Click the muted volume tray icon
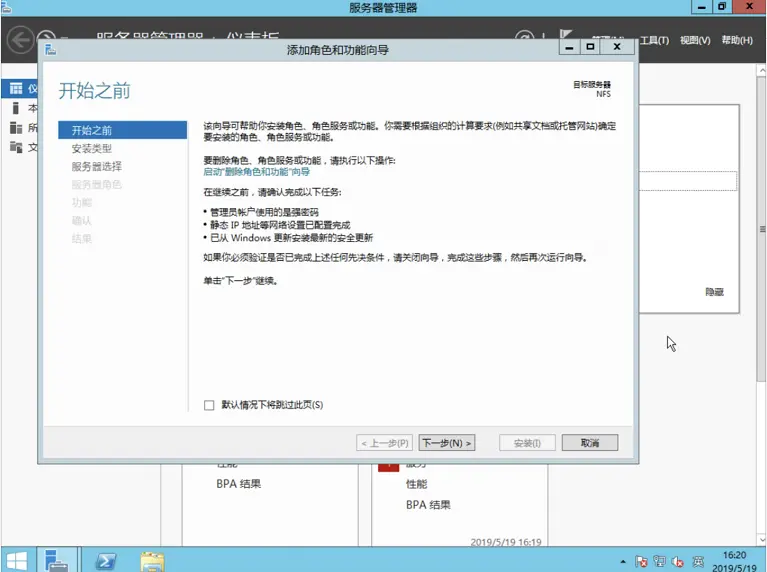Viewport: 767px width, 572px height. tap(678, 562)
